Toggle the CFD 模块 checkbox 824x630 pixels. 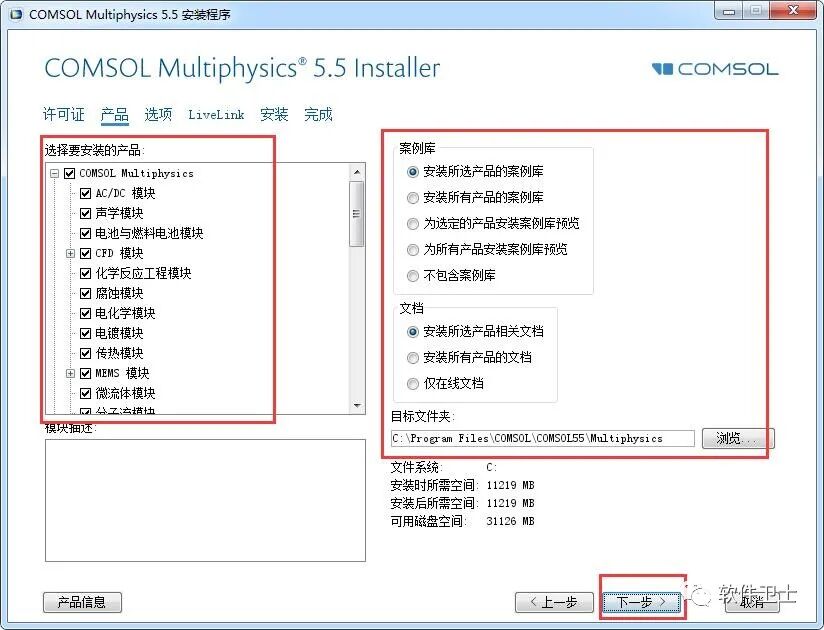pos(86,253)
